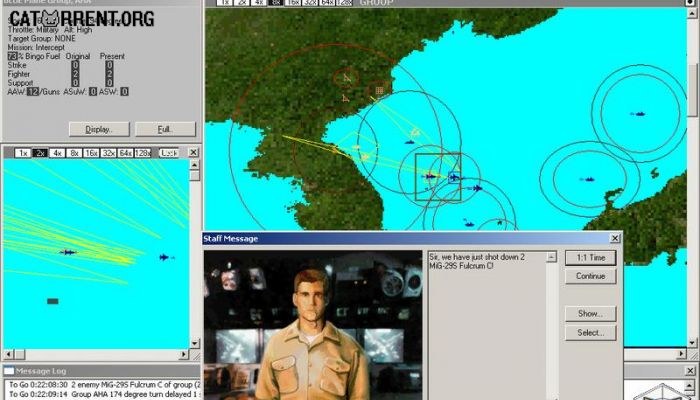Viewport: 700px width, 400px height.
Task: Click the AAW value 12 box
Action: tap(33, 92)
